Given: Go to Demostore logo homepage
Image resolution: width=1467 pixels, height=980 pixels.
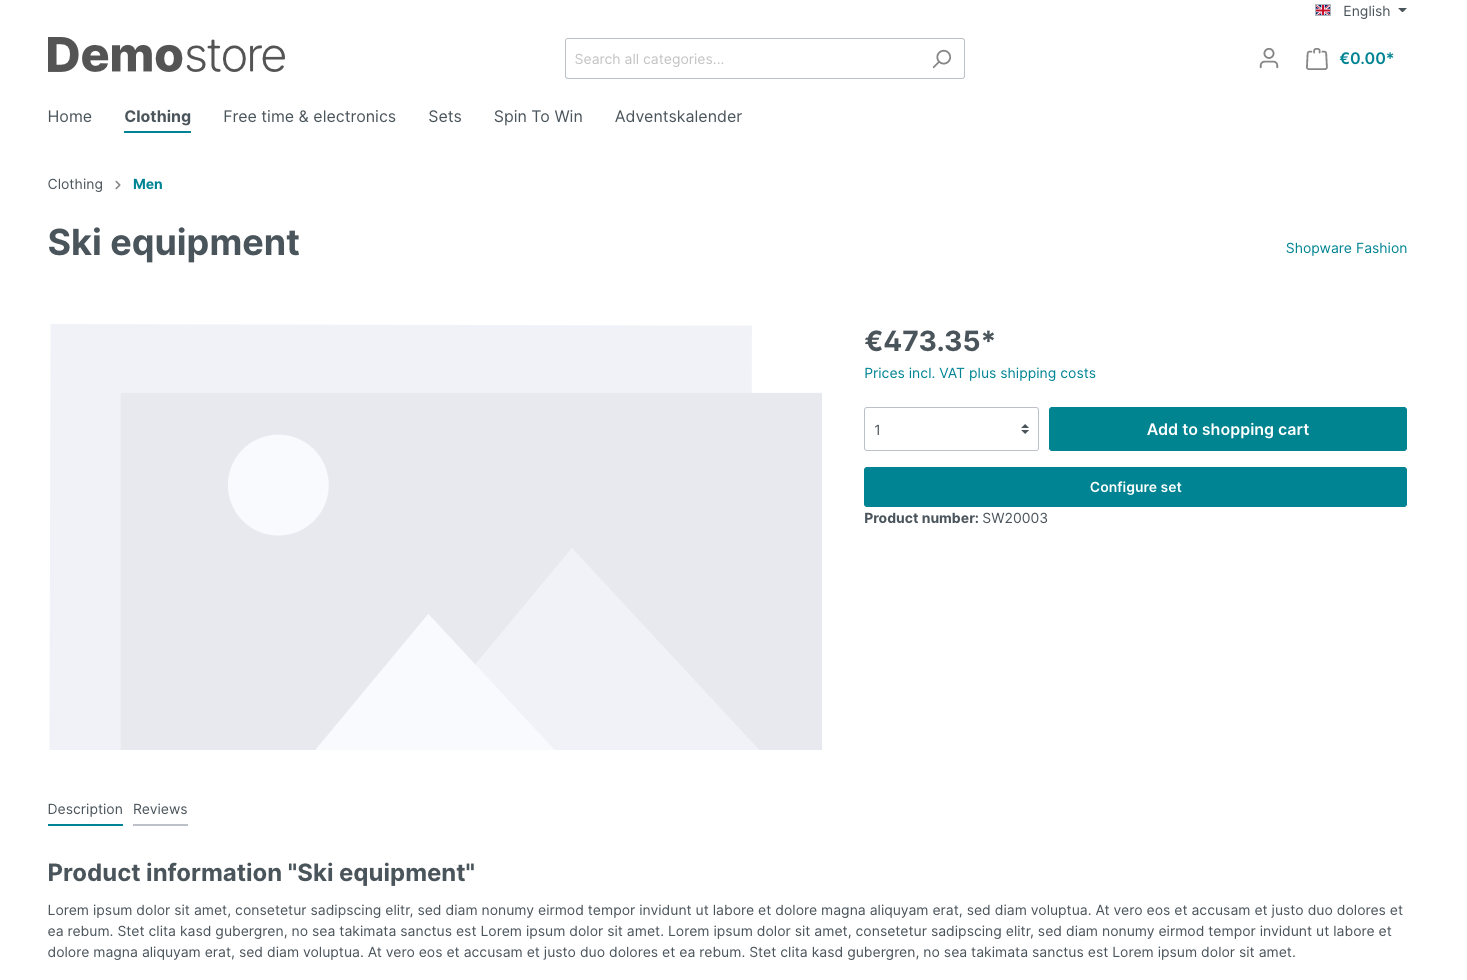Looking at the screenshot, I should coord(167,56).
